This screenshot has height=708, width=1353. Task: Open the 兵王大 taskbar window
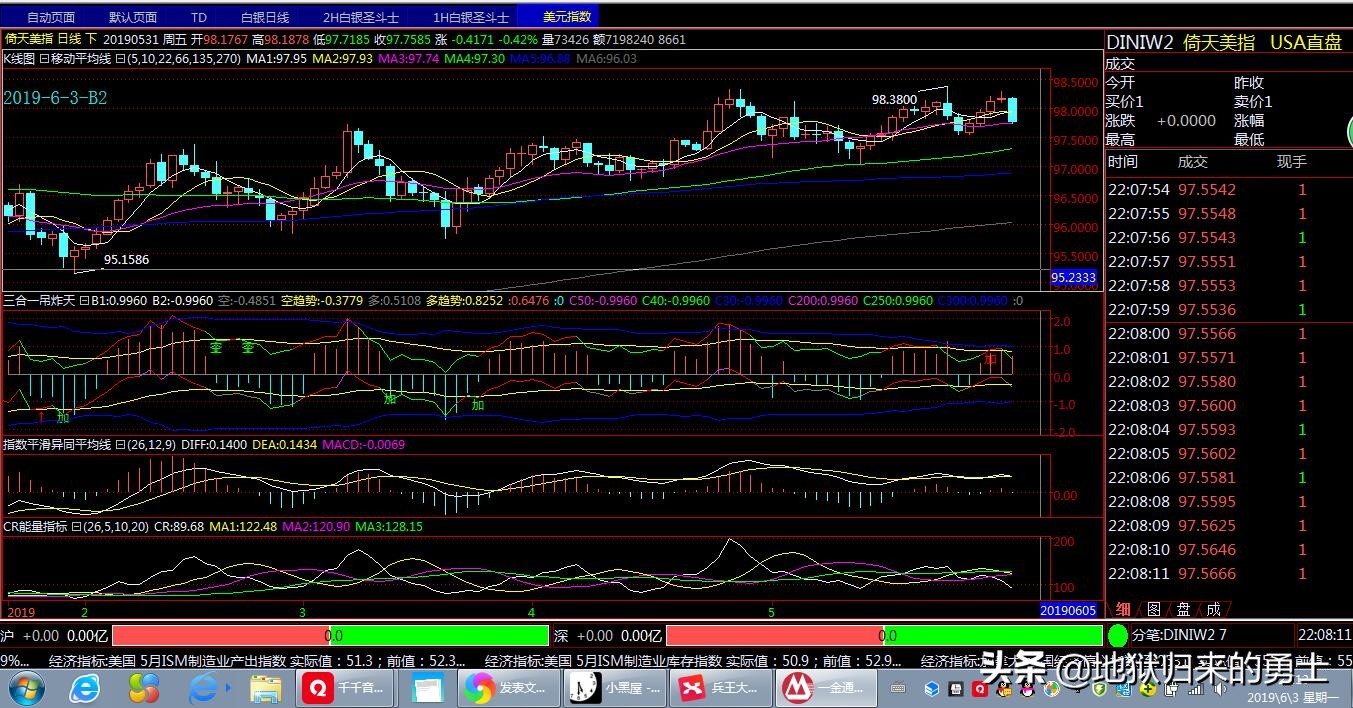719,688
